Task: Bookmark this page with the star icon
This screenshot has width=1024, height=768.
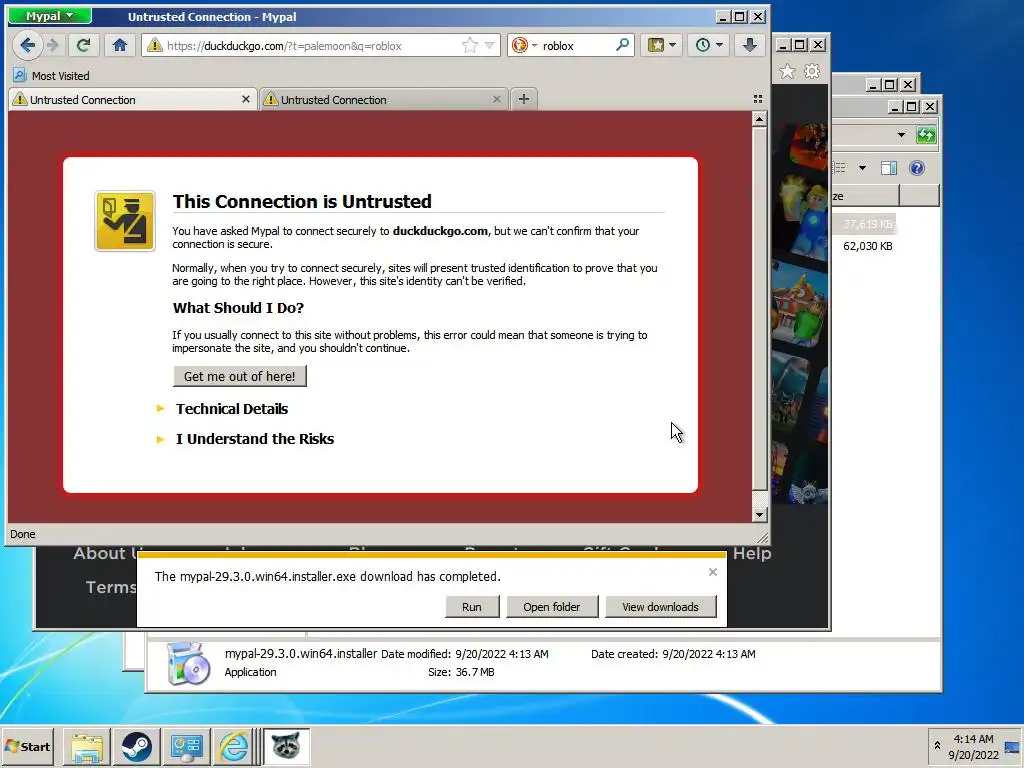Action: [470, 45]
